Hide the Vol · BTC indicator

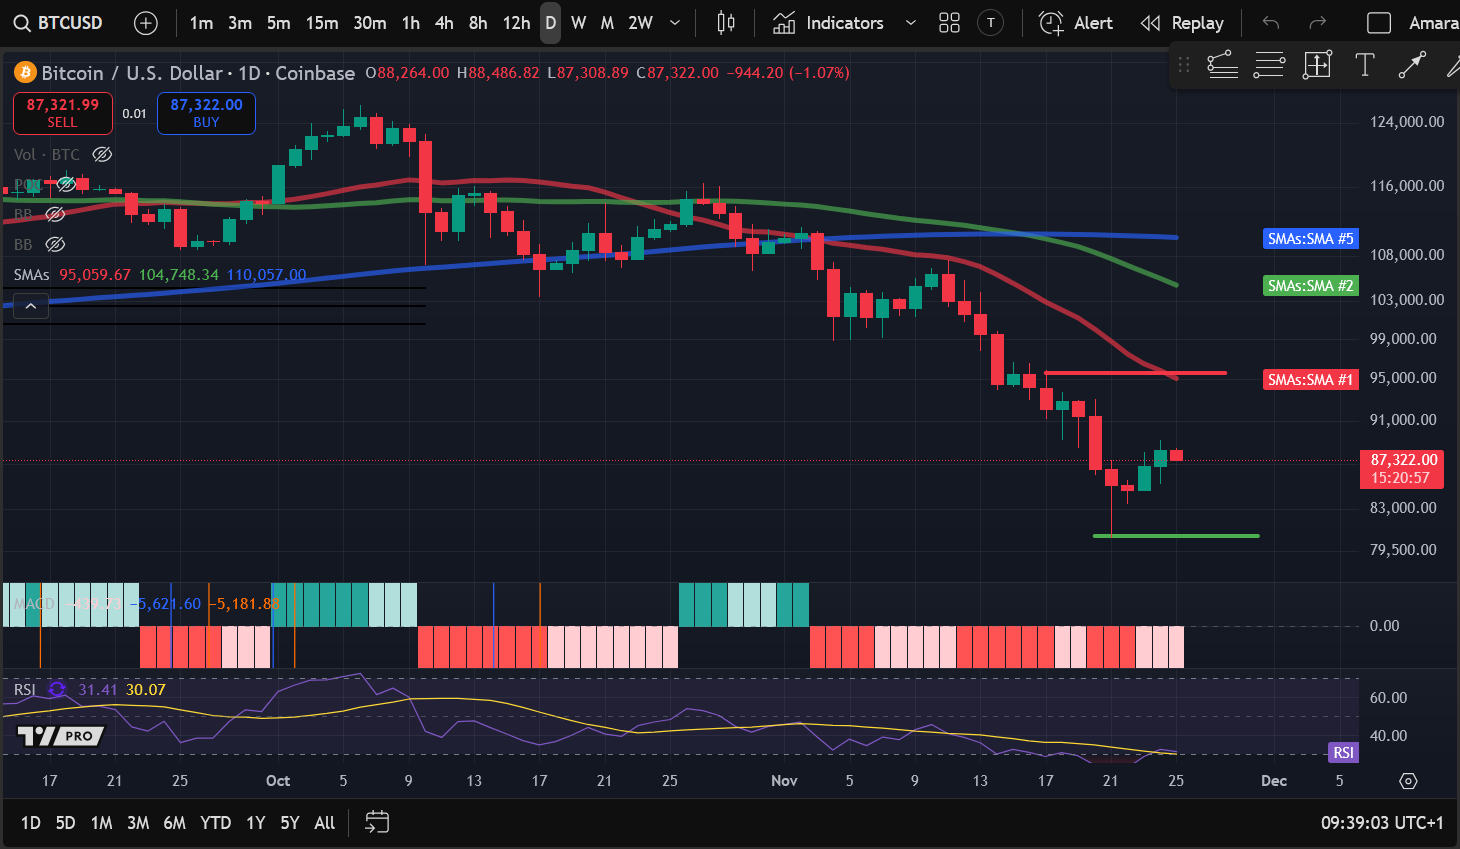[x=101, y=154]
